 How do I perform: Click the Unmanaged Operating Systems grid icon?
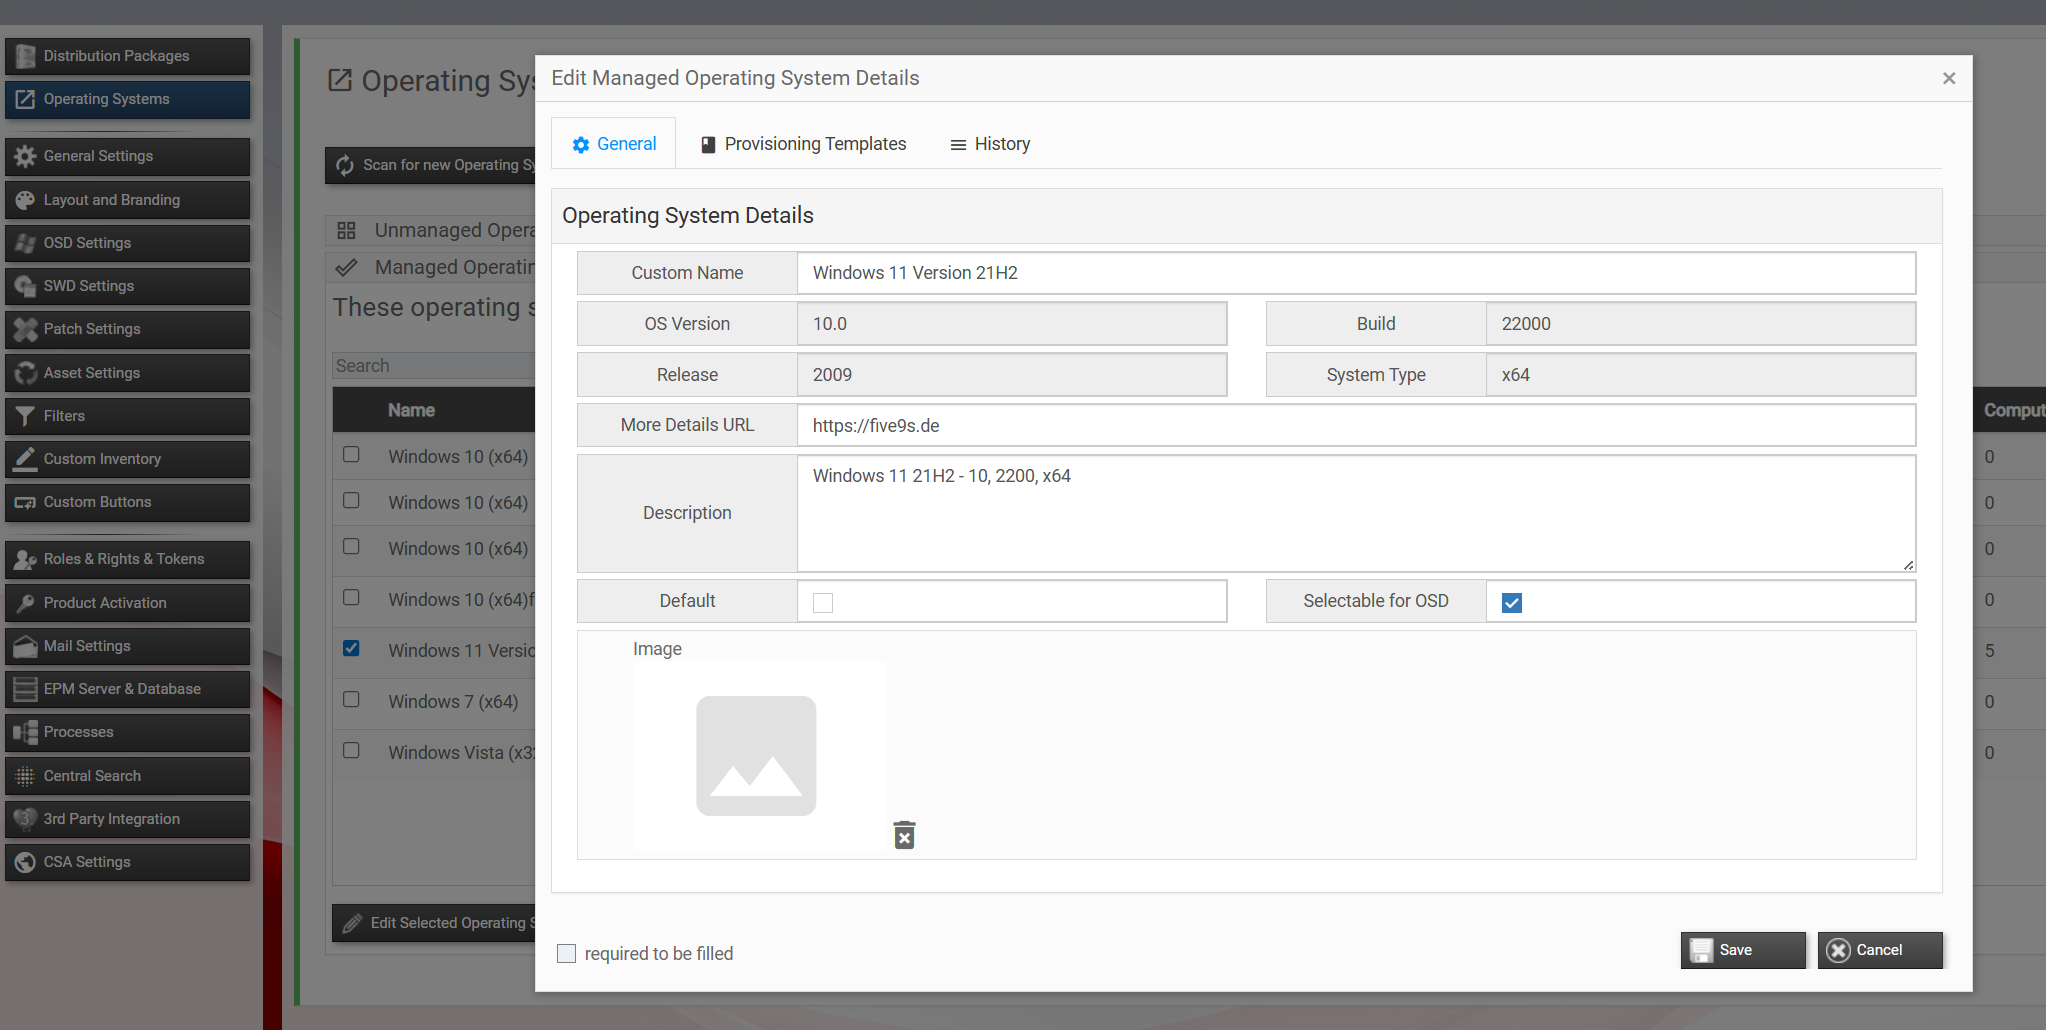pyautogui.click(x=347, y=231)
